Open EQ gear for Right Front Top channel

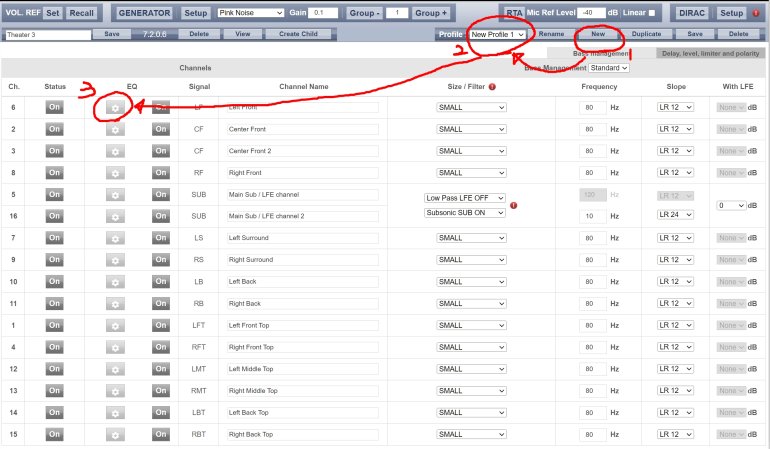pos(115,347)
